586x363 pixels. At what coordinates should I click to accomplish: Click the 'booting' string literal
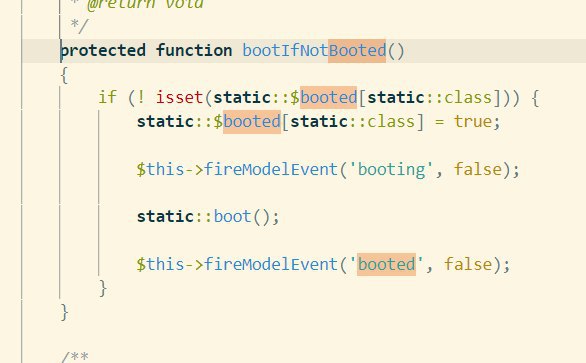tap(391, 169)
